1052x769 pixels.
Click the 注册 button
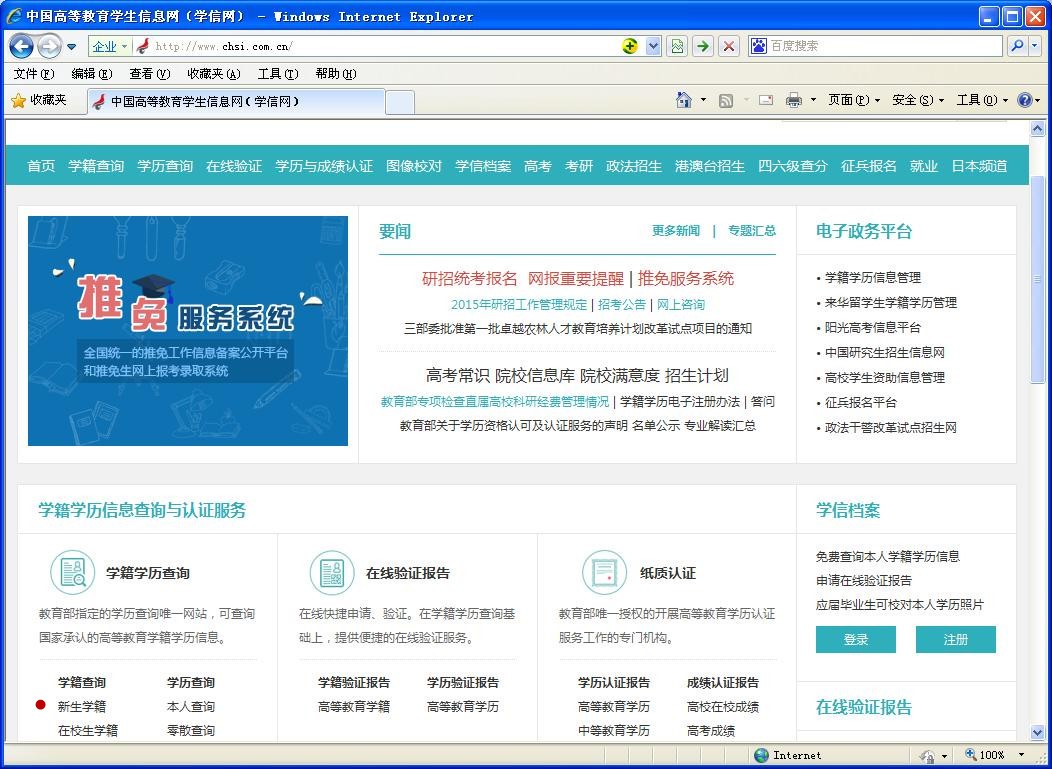click(x=955, y=640)
